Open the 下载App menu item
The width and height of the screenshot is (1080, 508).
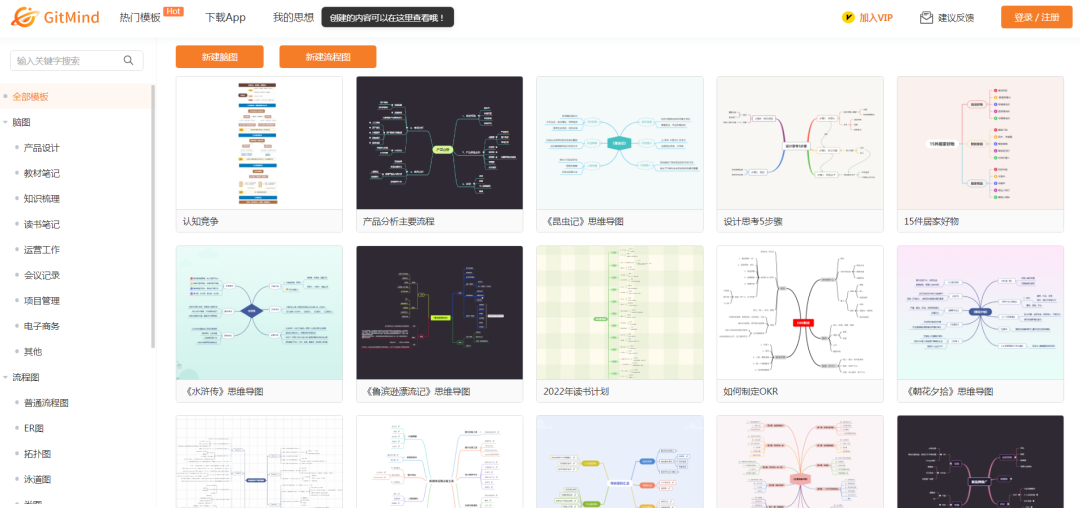coord(225,18)
